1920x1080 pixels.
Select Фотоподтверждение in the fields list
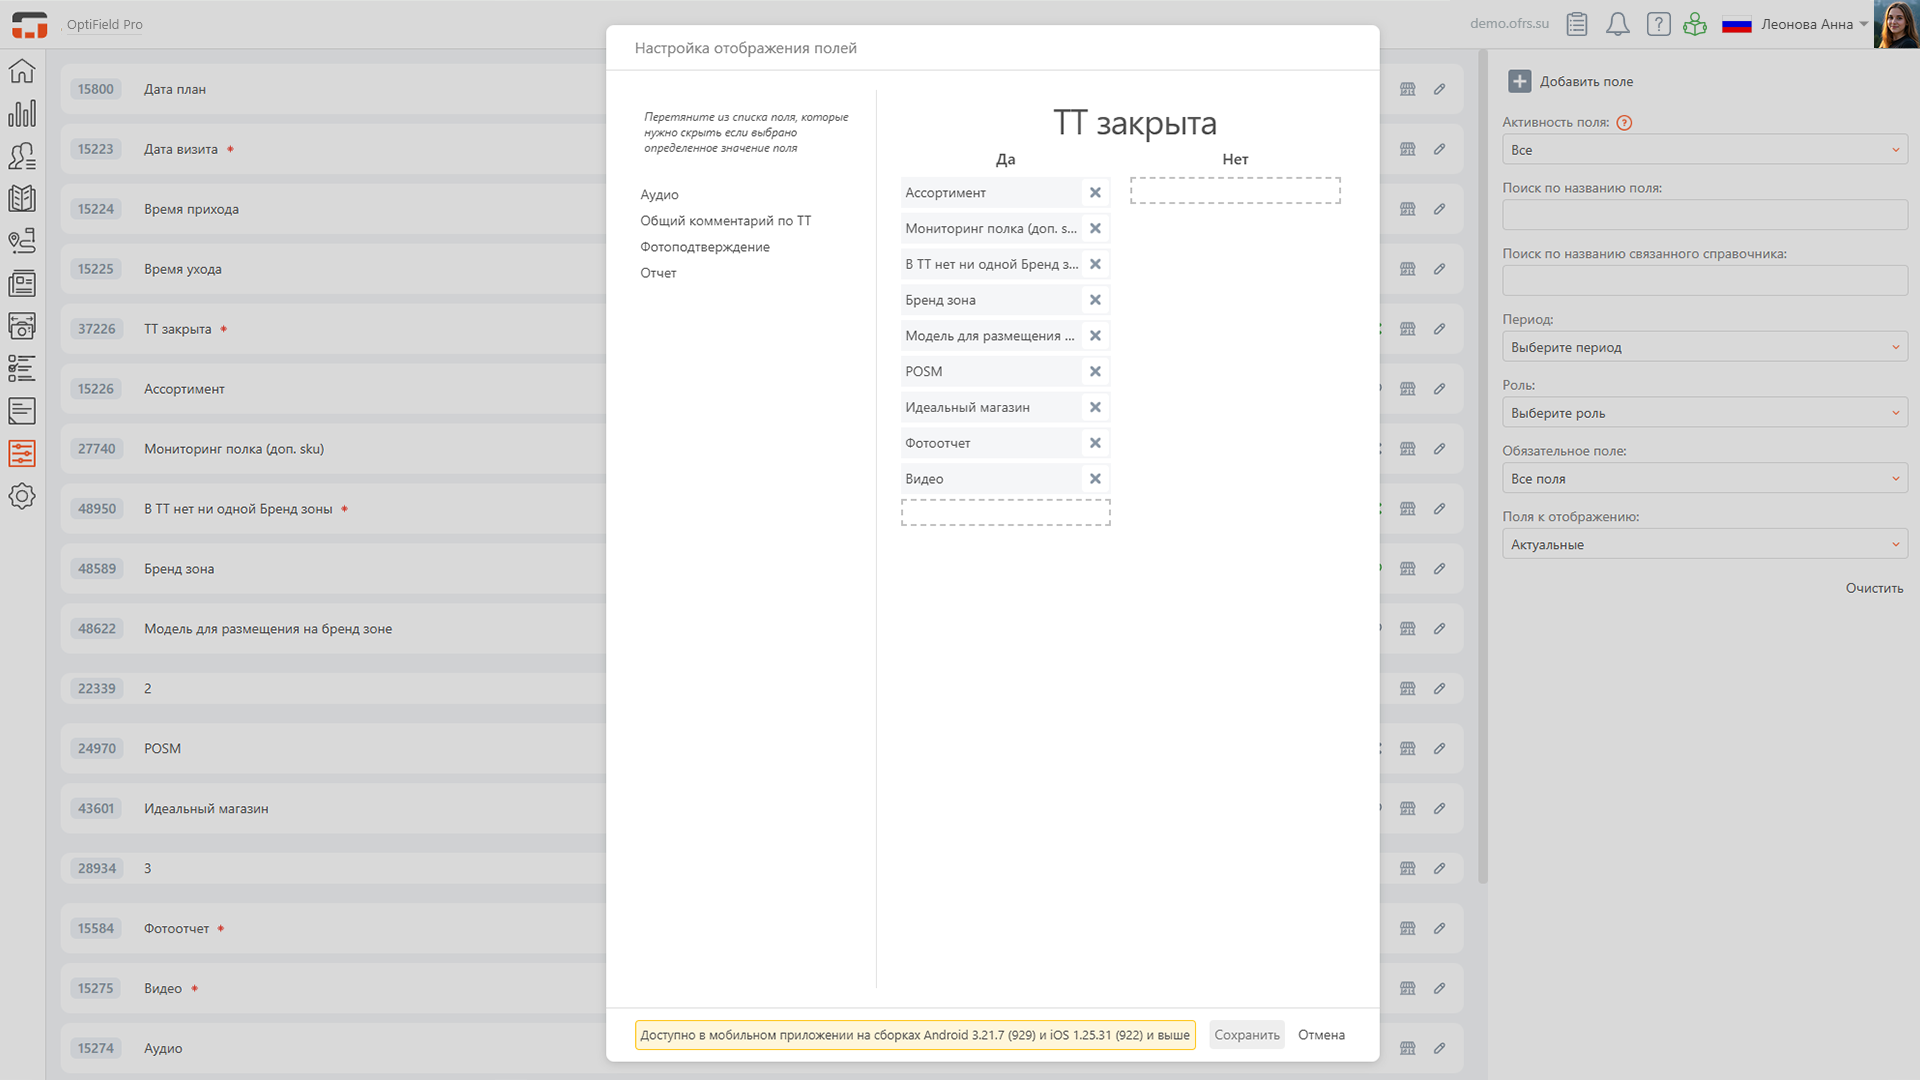(x=704, y=247)
